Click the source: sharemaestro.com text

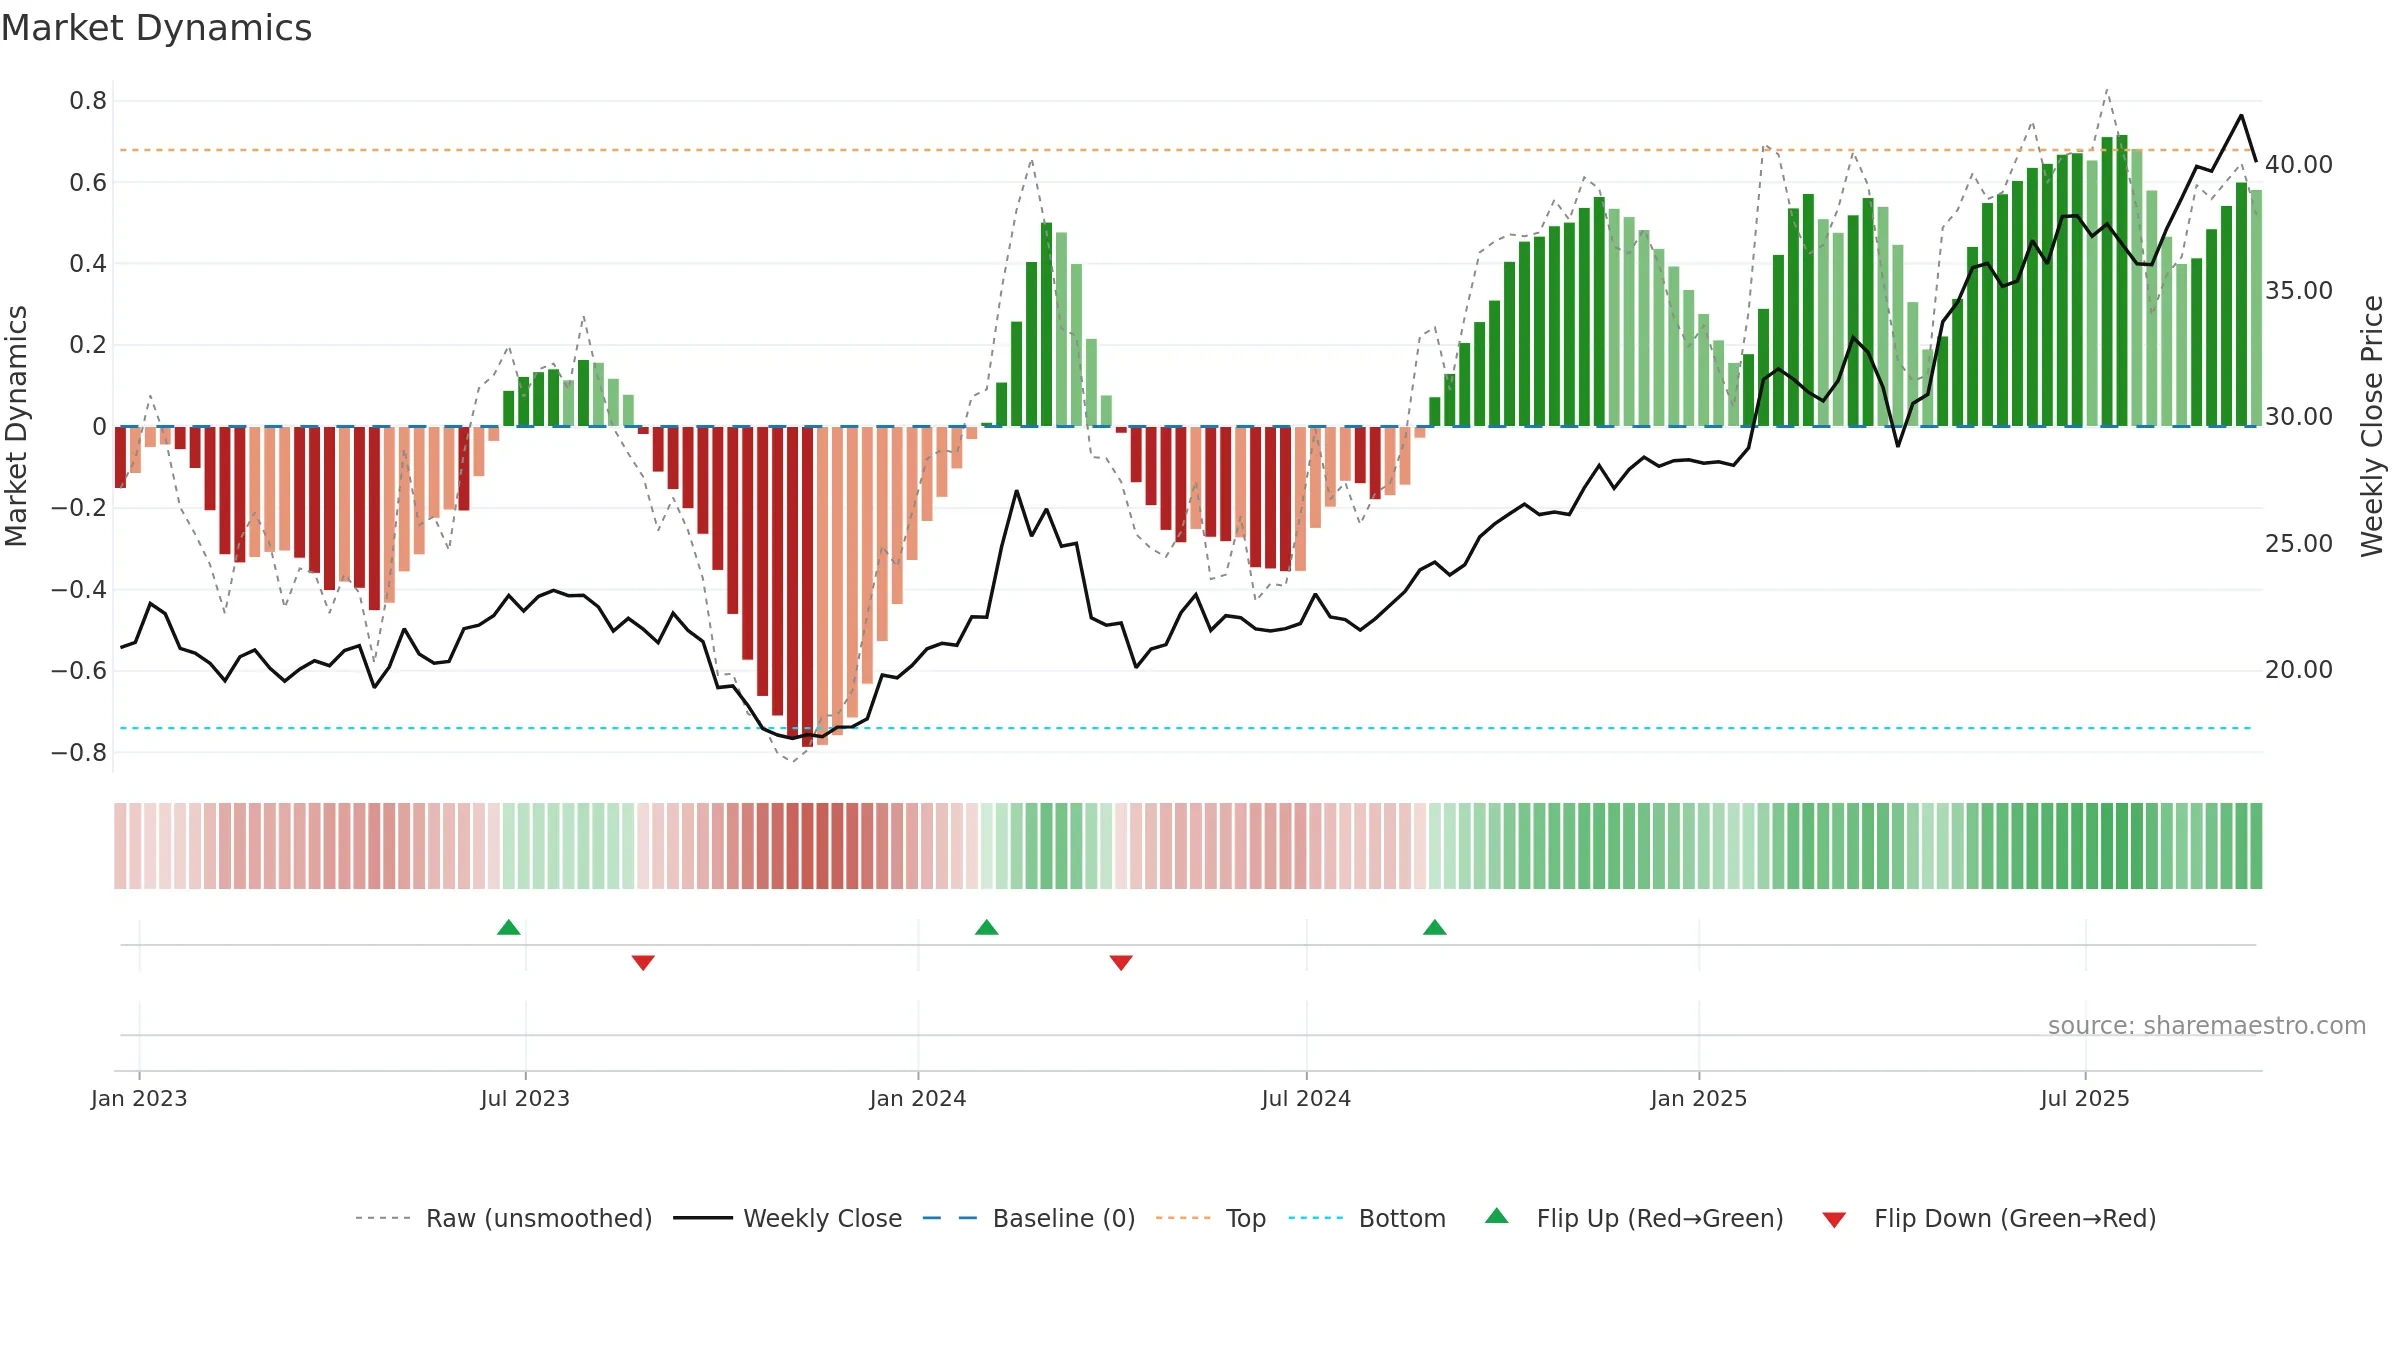click(x=2206, y=1025)
